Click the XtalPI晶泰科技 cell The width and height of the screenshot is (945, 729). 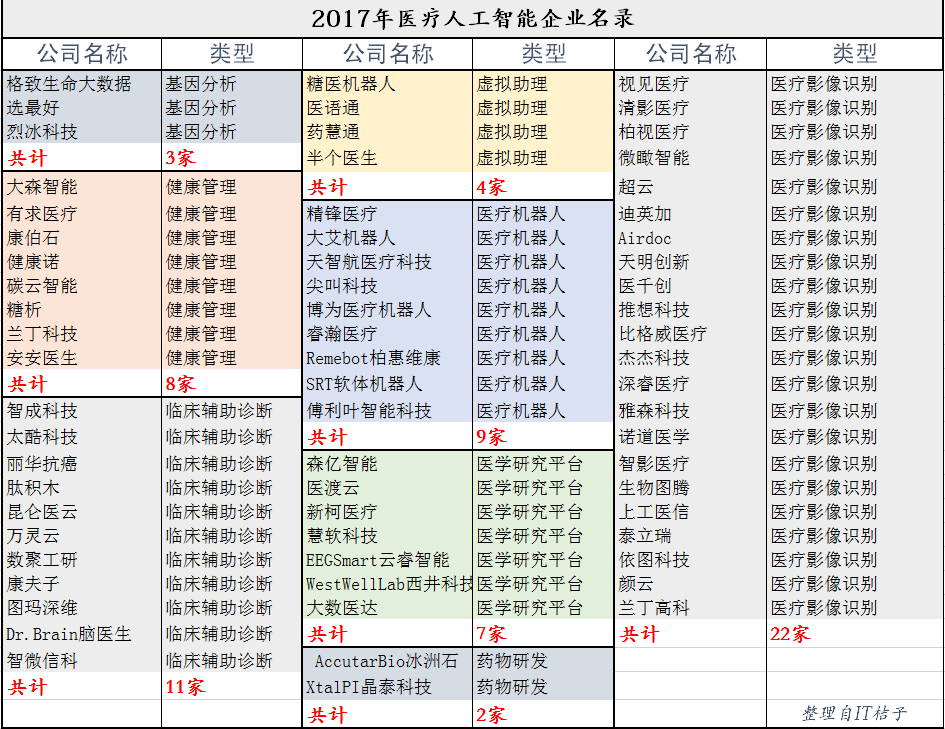(369, 687)
